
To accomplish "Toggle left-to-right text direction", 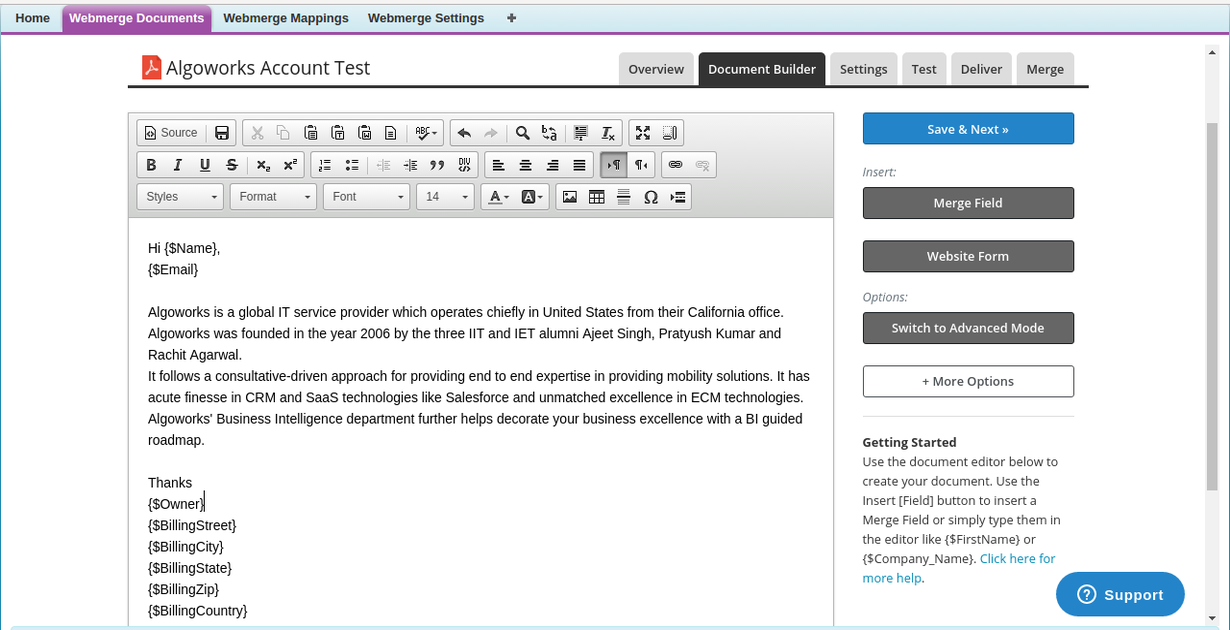I will pyautogui.click(x=614, y=165).
